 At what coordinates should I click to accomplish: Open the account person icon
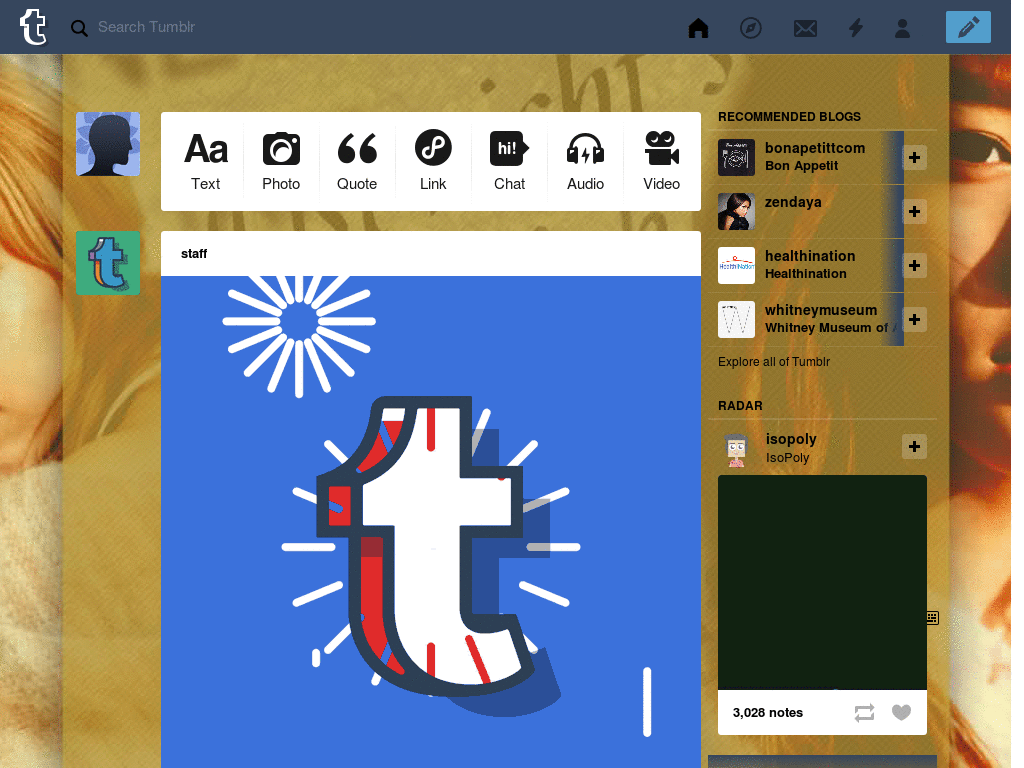pyautogui.click(x=902, y=27)
